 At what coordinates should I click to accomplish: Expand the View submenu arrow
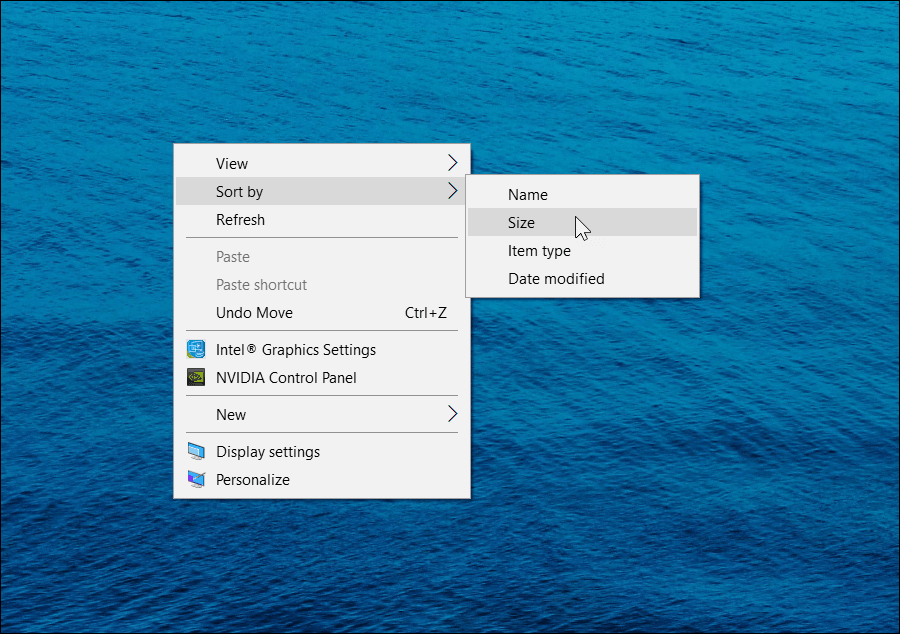click(x=452, y=163)
